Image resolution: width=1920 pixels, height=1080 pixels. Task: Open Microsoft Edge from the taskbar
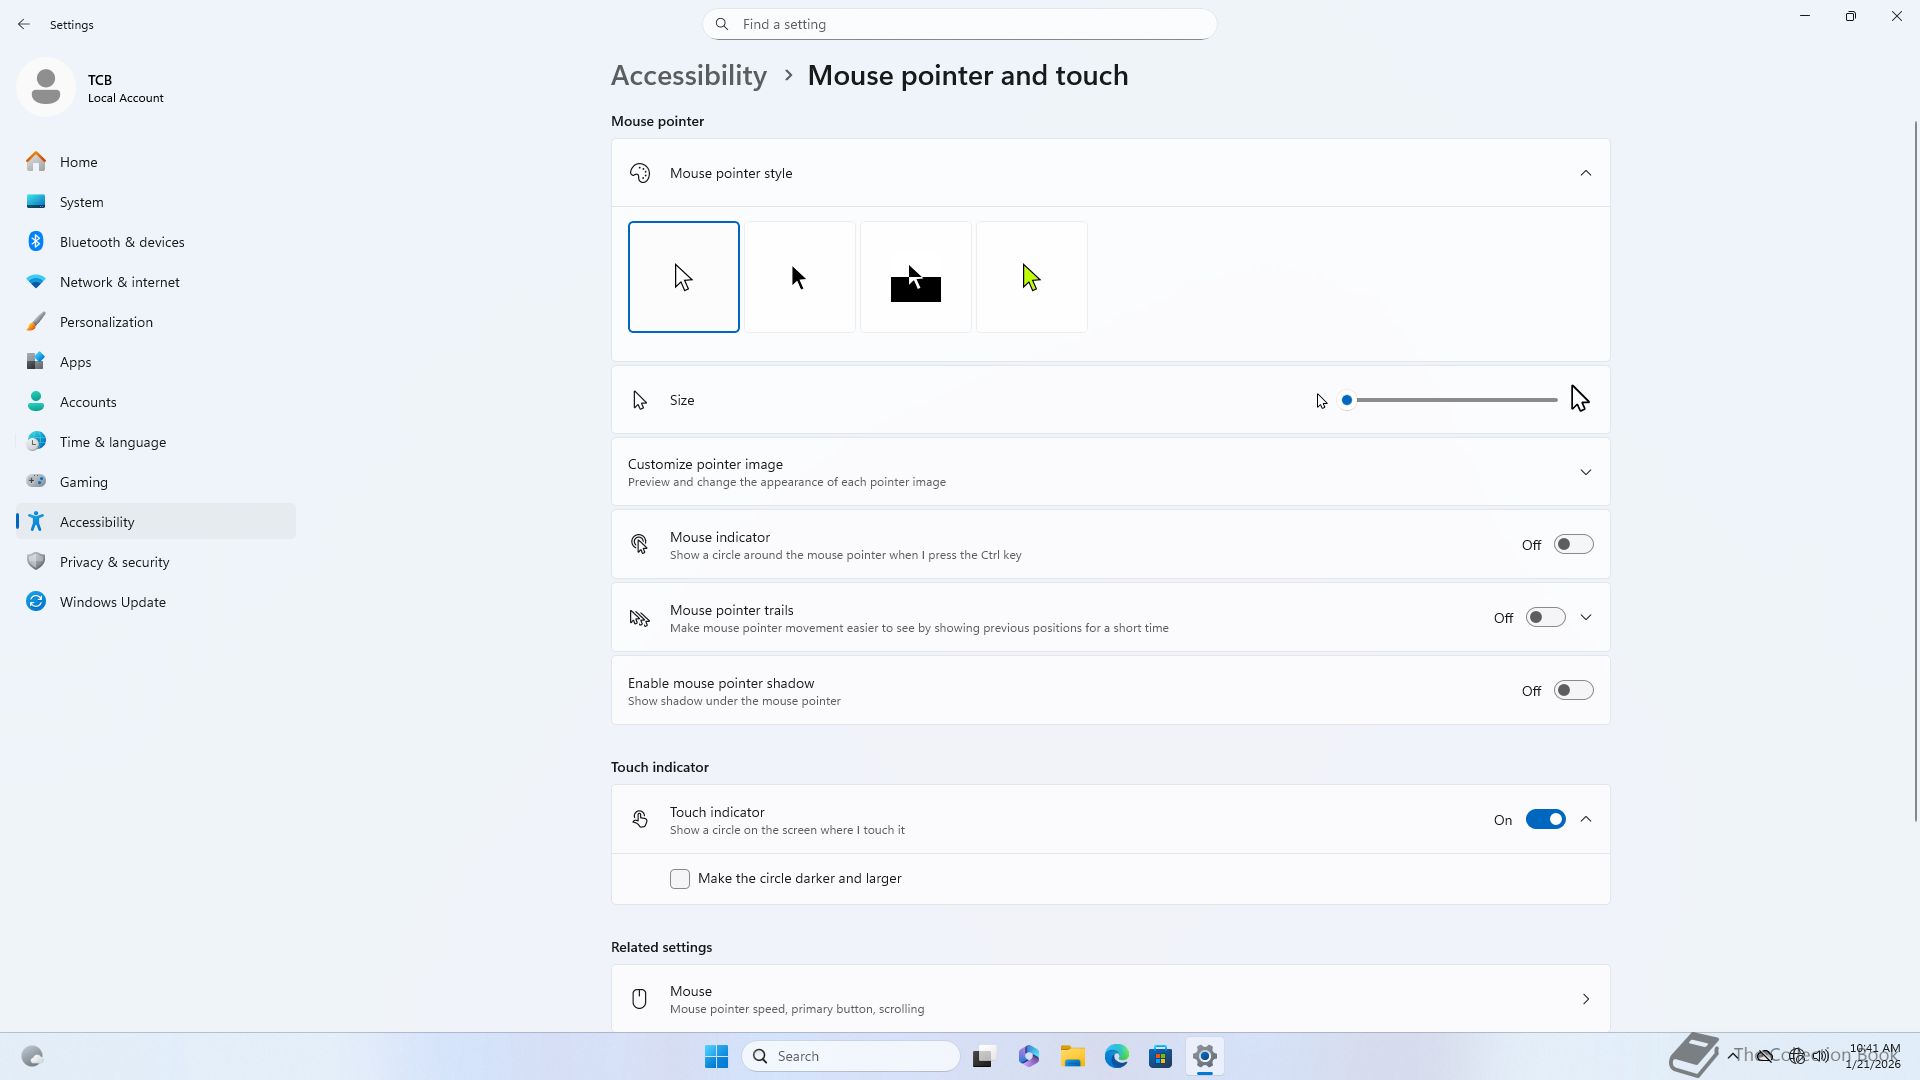[1116, 1056]
